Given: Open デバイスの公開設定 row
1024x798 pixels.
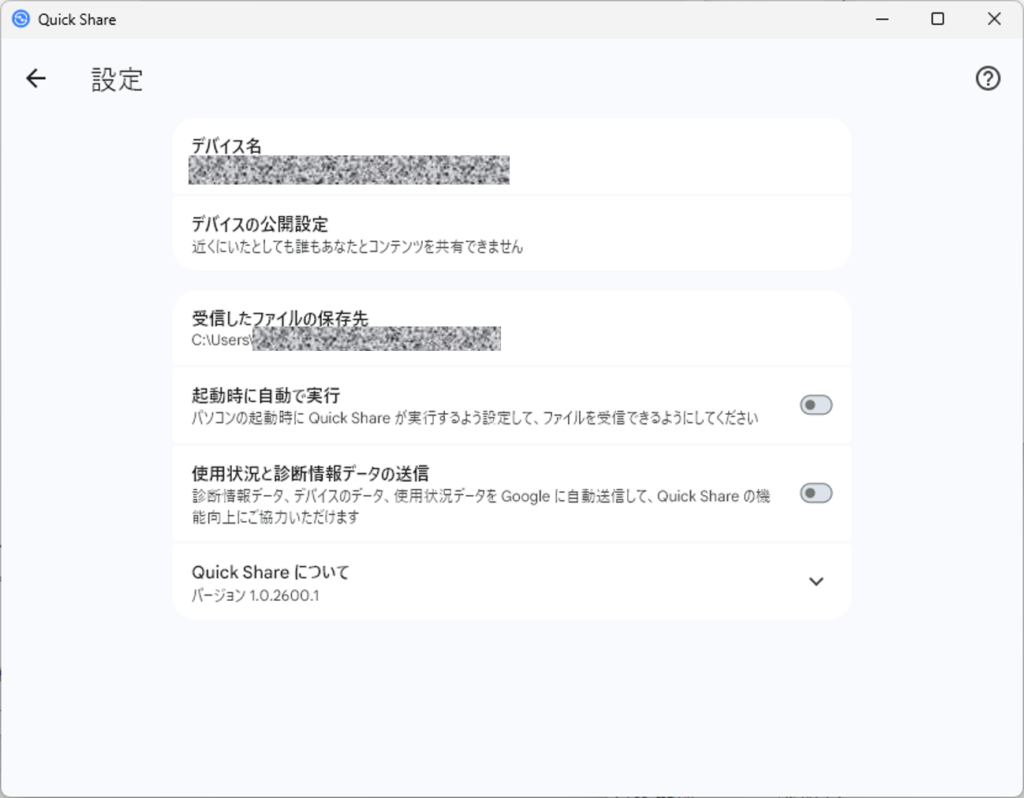Looking at the screenshot, I should [511, 233].
